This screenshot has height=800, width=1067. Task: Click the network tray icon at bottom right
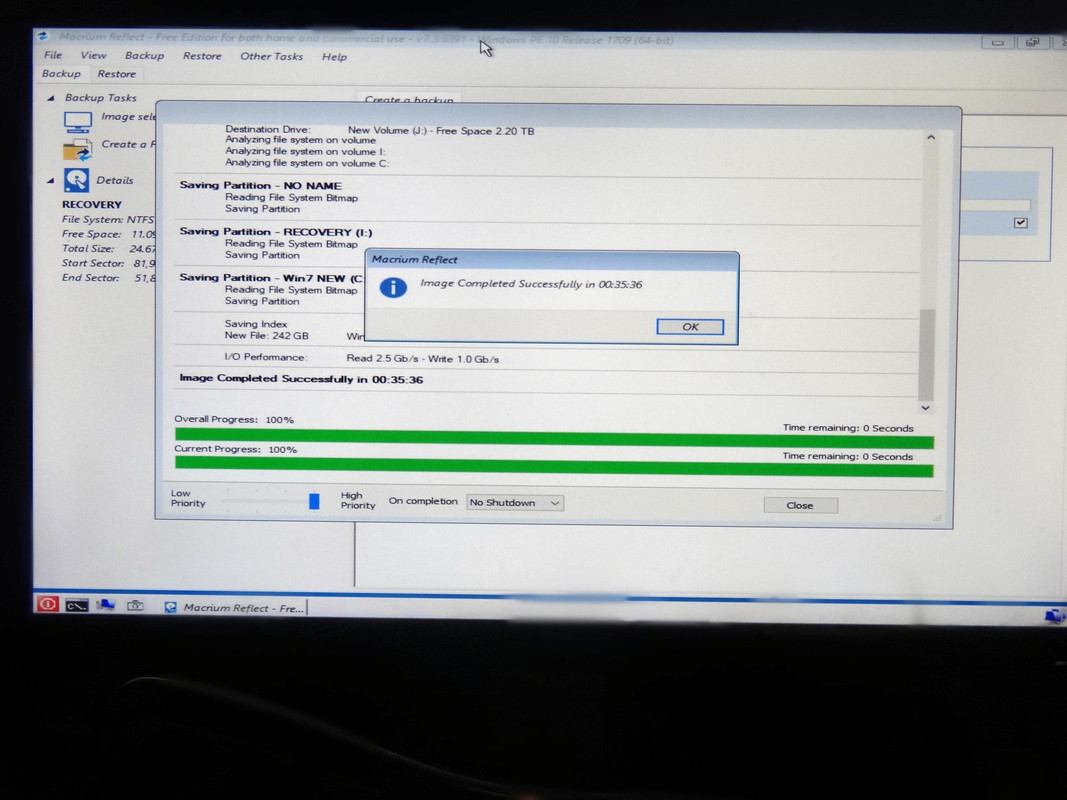1054,616
